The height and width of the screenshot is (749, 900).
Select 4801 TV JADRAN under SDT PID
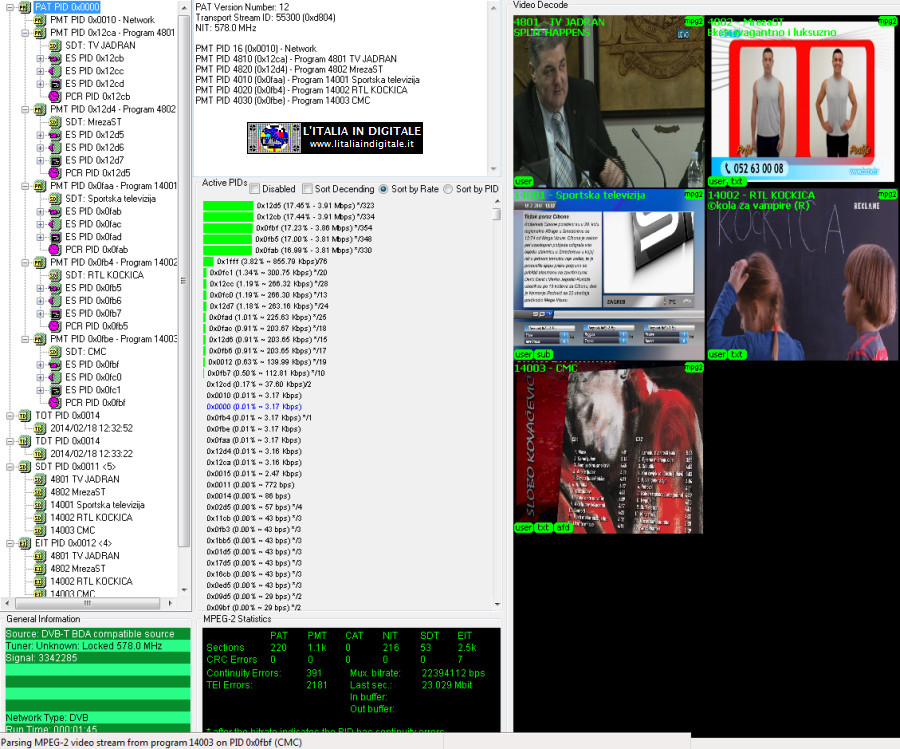pos(85,479)
